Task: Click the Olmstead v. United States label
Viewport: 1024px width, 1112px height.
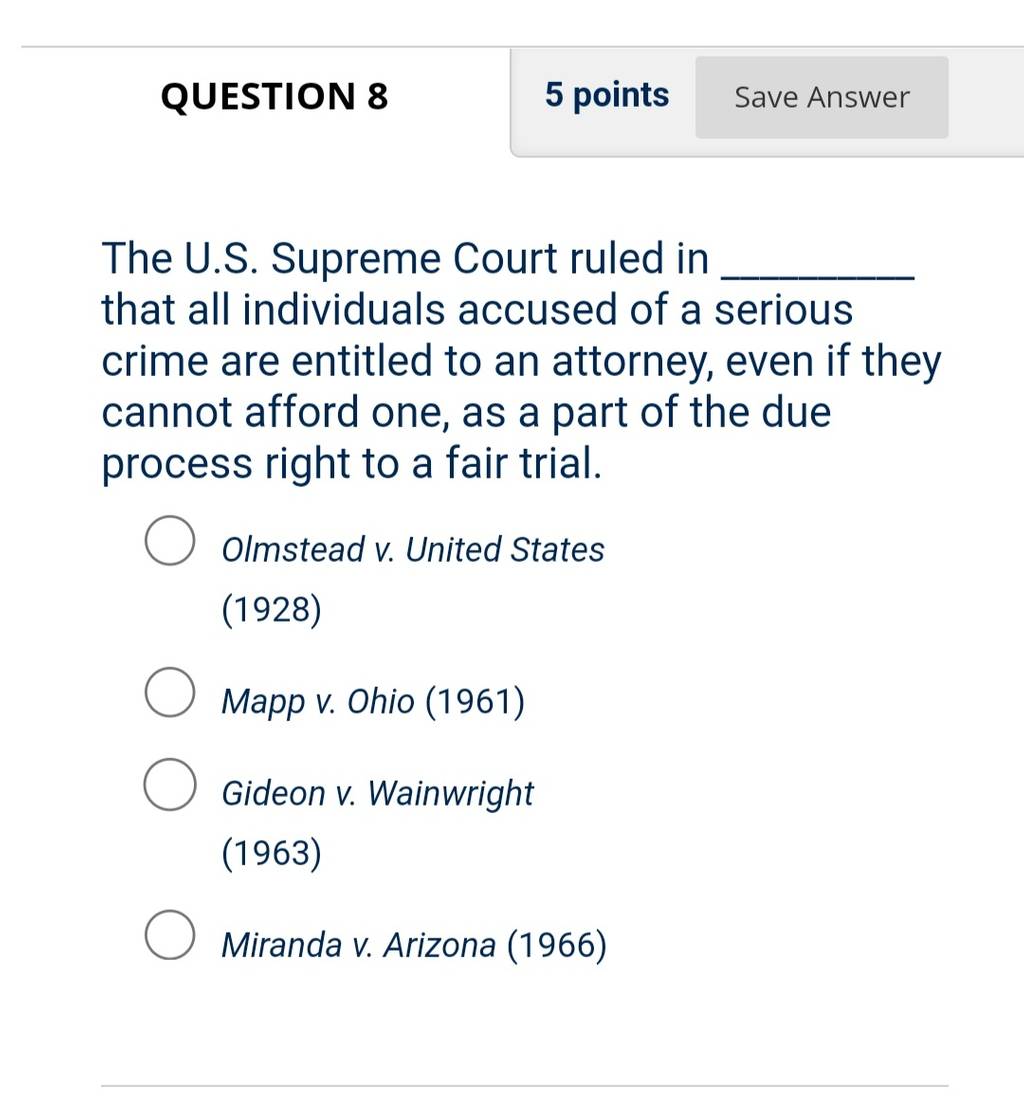Action: pyautogui.click(x=413, y=550)
